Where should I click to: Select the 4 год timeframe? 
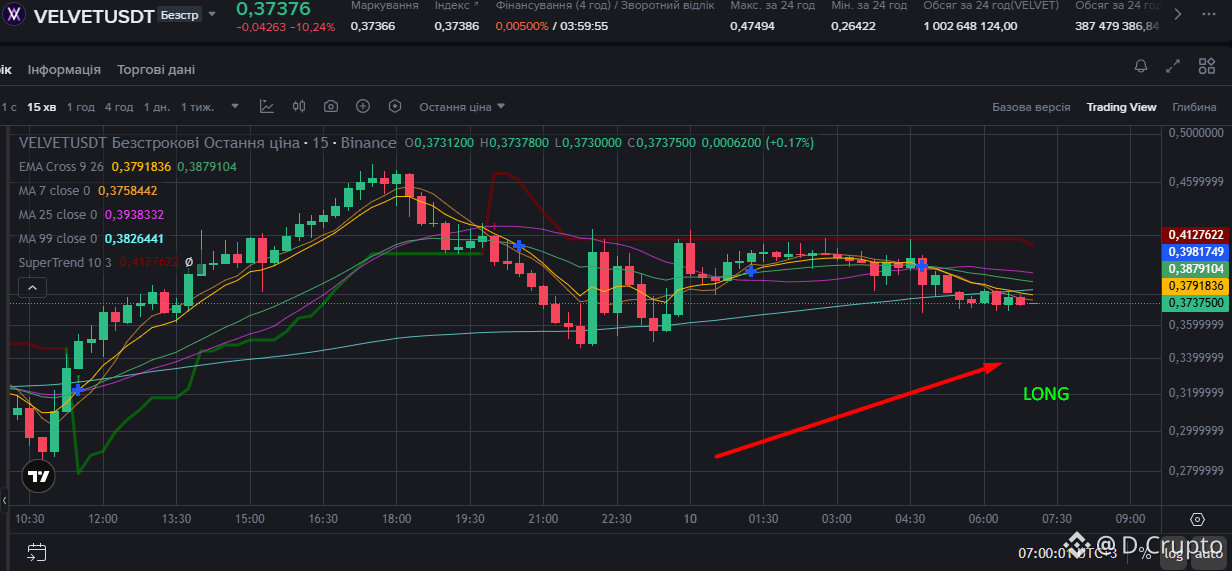(119, 107)
